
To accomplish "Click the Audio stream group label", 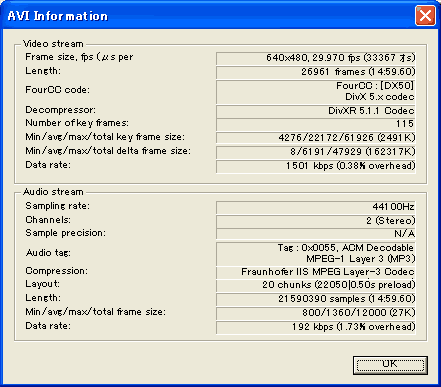I will coord(53,192).
